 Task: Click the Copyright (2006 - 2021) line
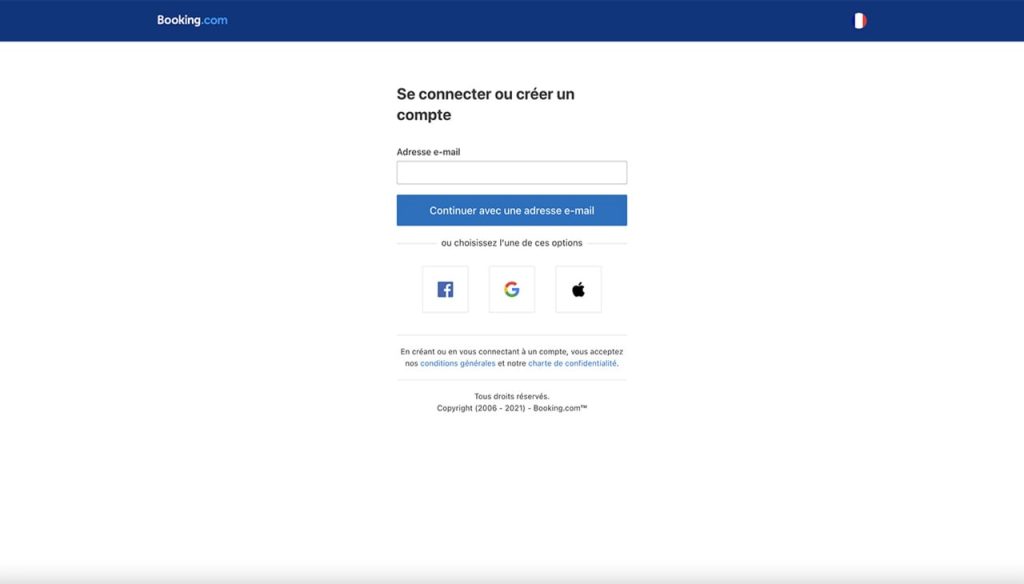click(512, 408)
